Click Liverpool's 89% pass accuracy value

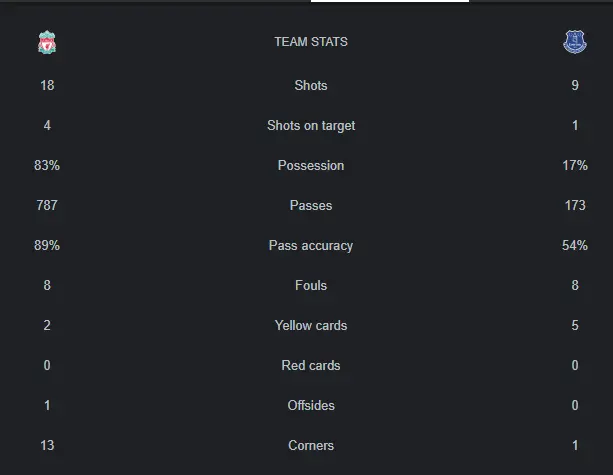point(47,246)
